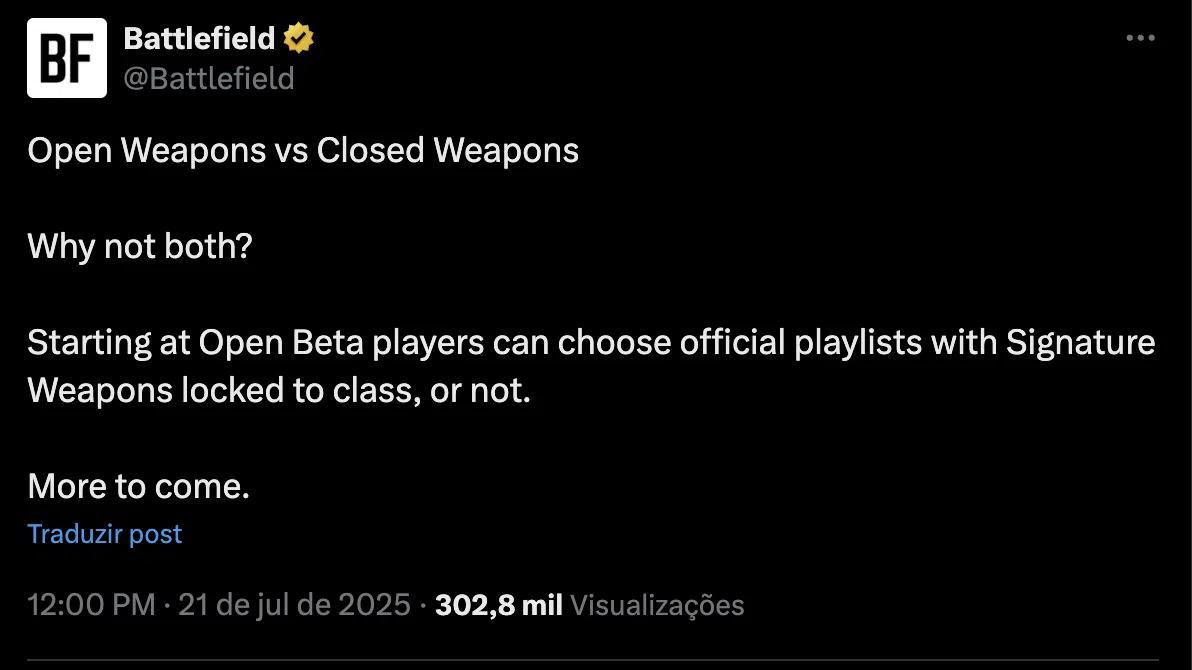Click the Traduzir post link
The image size is (1192, 670).
coord(105,534)
